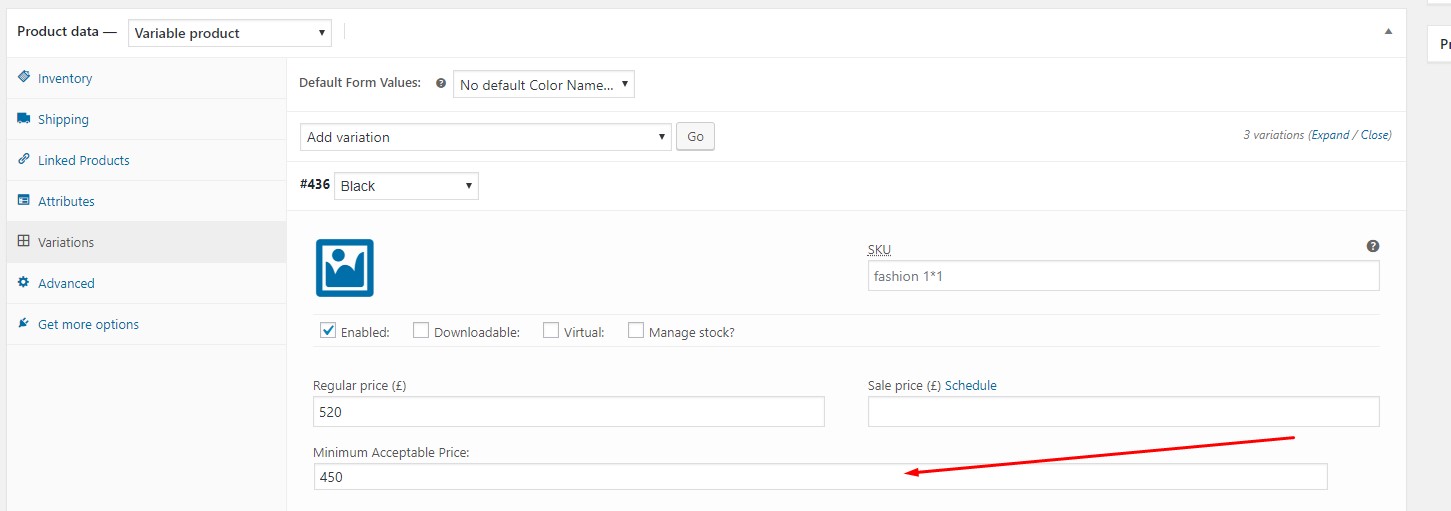1451x511 pixels.
Task: Click the sale price Schedule link
Action: (971, 385)
